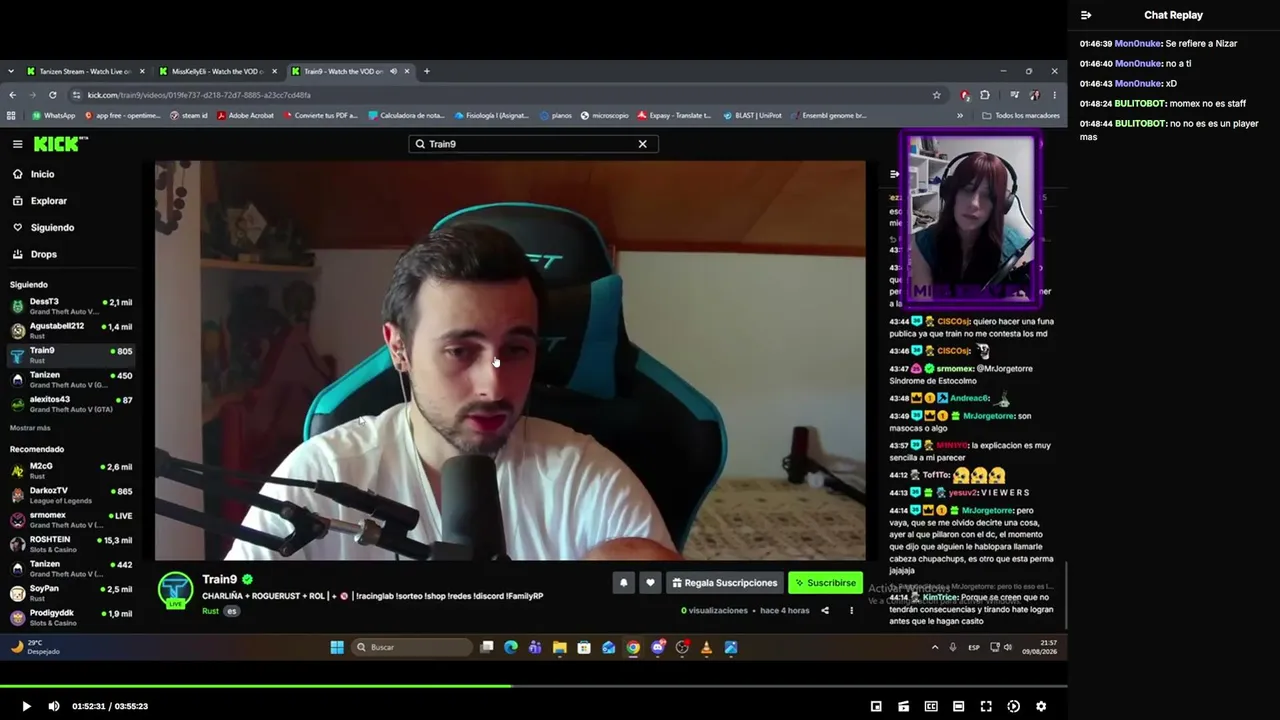The image size is (1280, 720).
Task: Toggle theater mode in the player bar
Action: (958, 706)
